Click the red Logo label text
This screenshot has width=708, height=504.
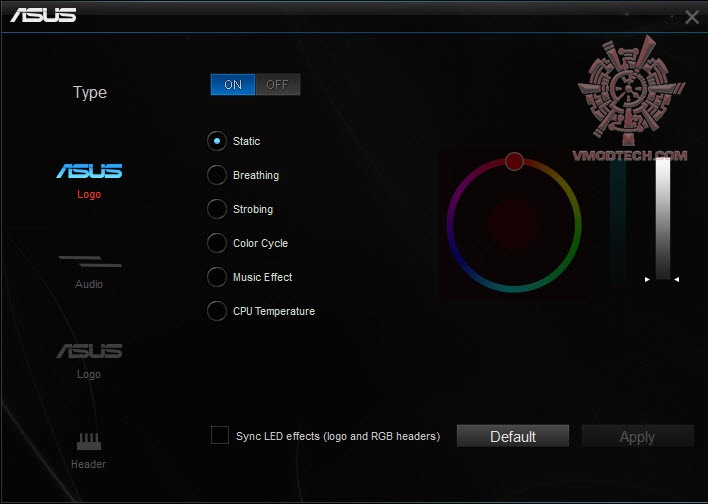click(89, 195)
